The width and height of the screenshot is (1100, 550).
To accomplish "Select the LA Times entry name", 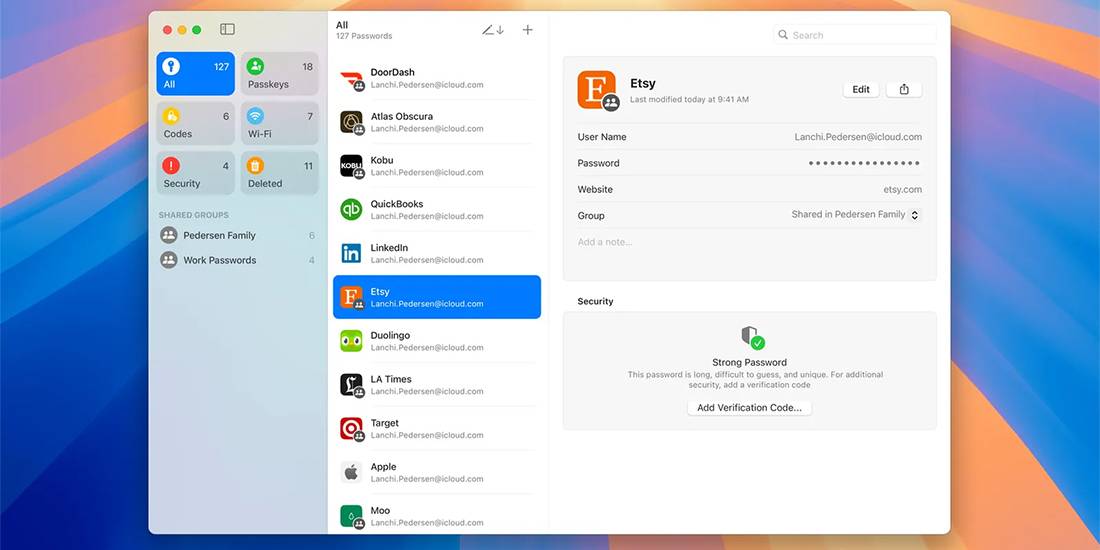I will coord(391,379).
